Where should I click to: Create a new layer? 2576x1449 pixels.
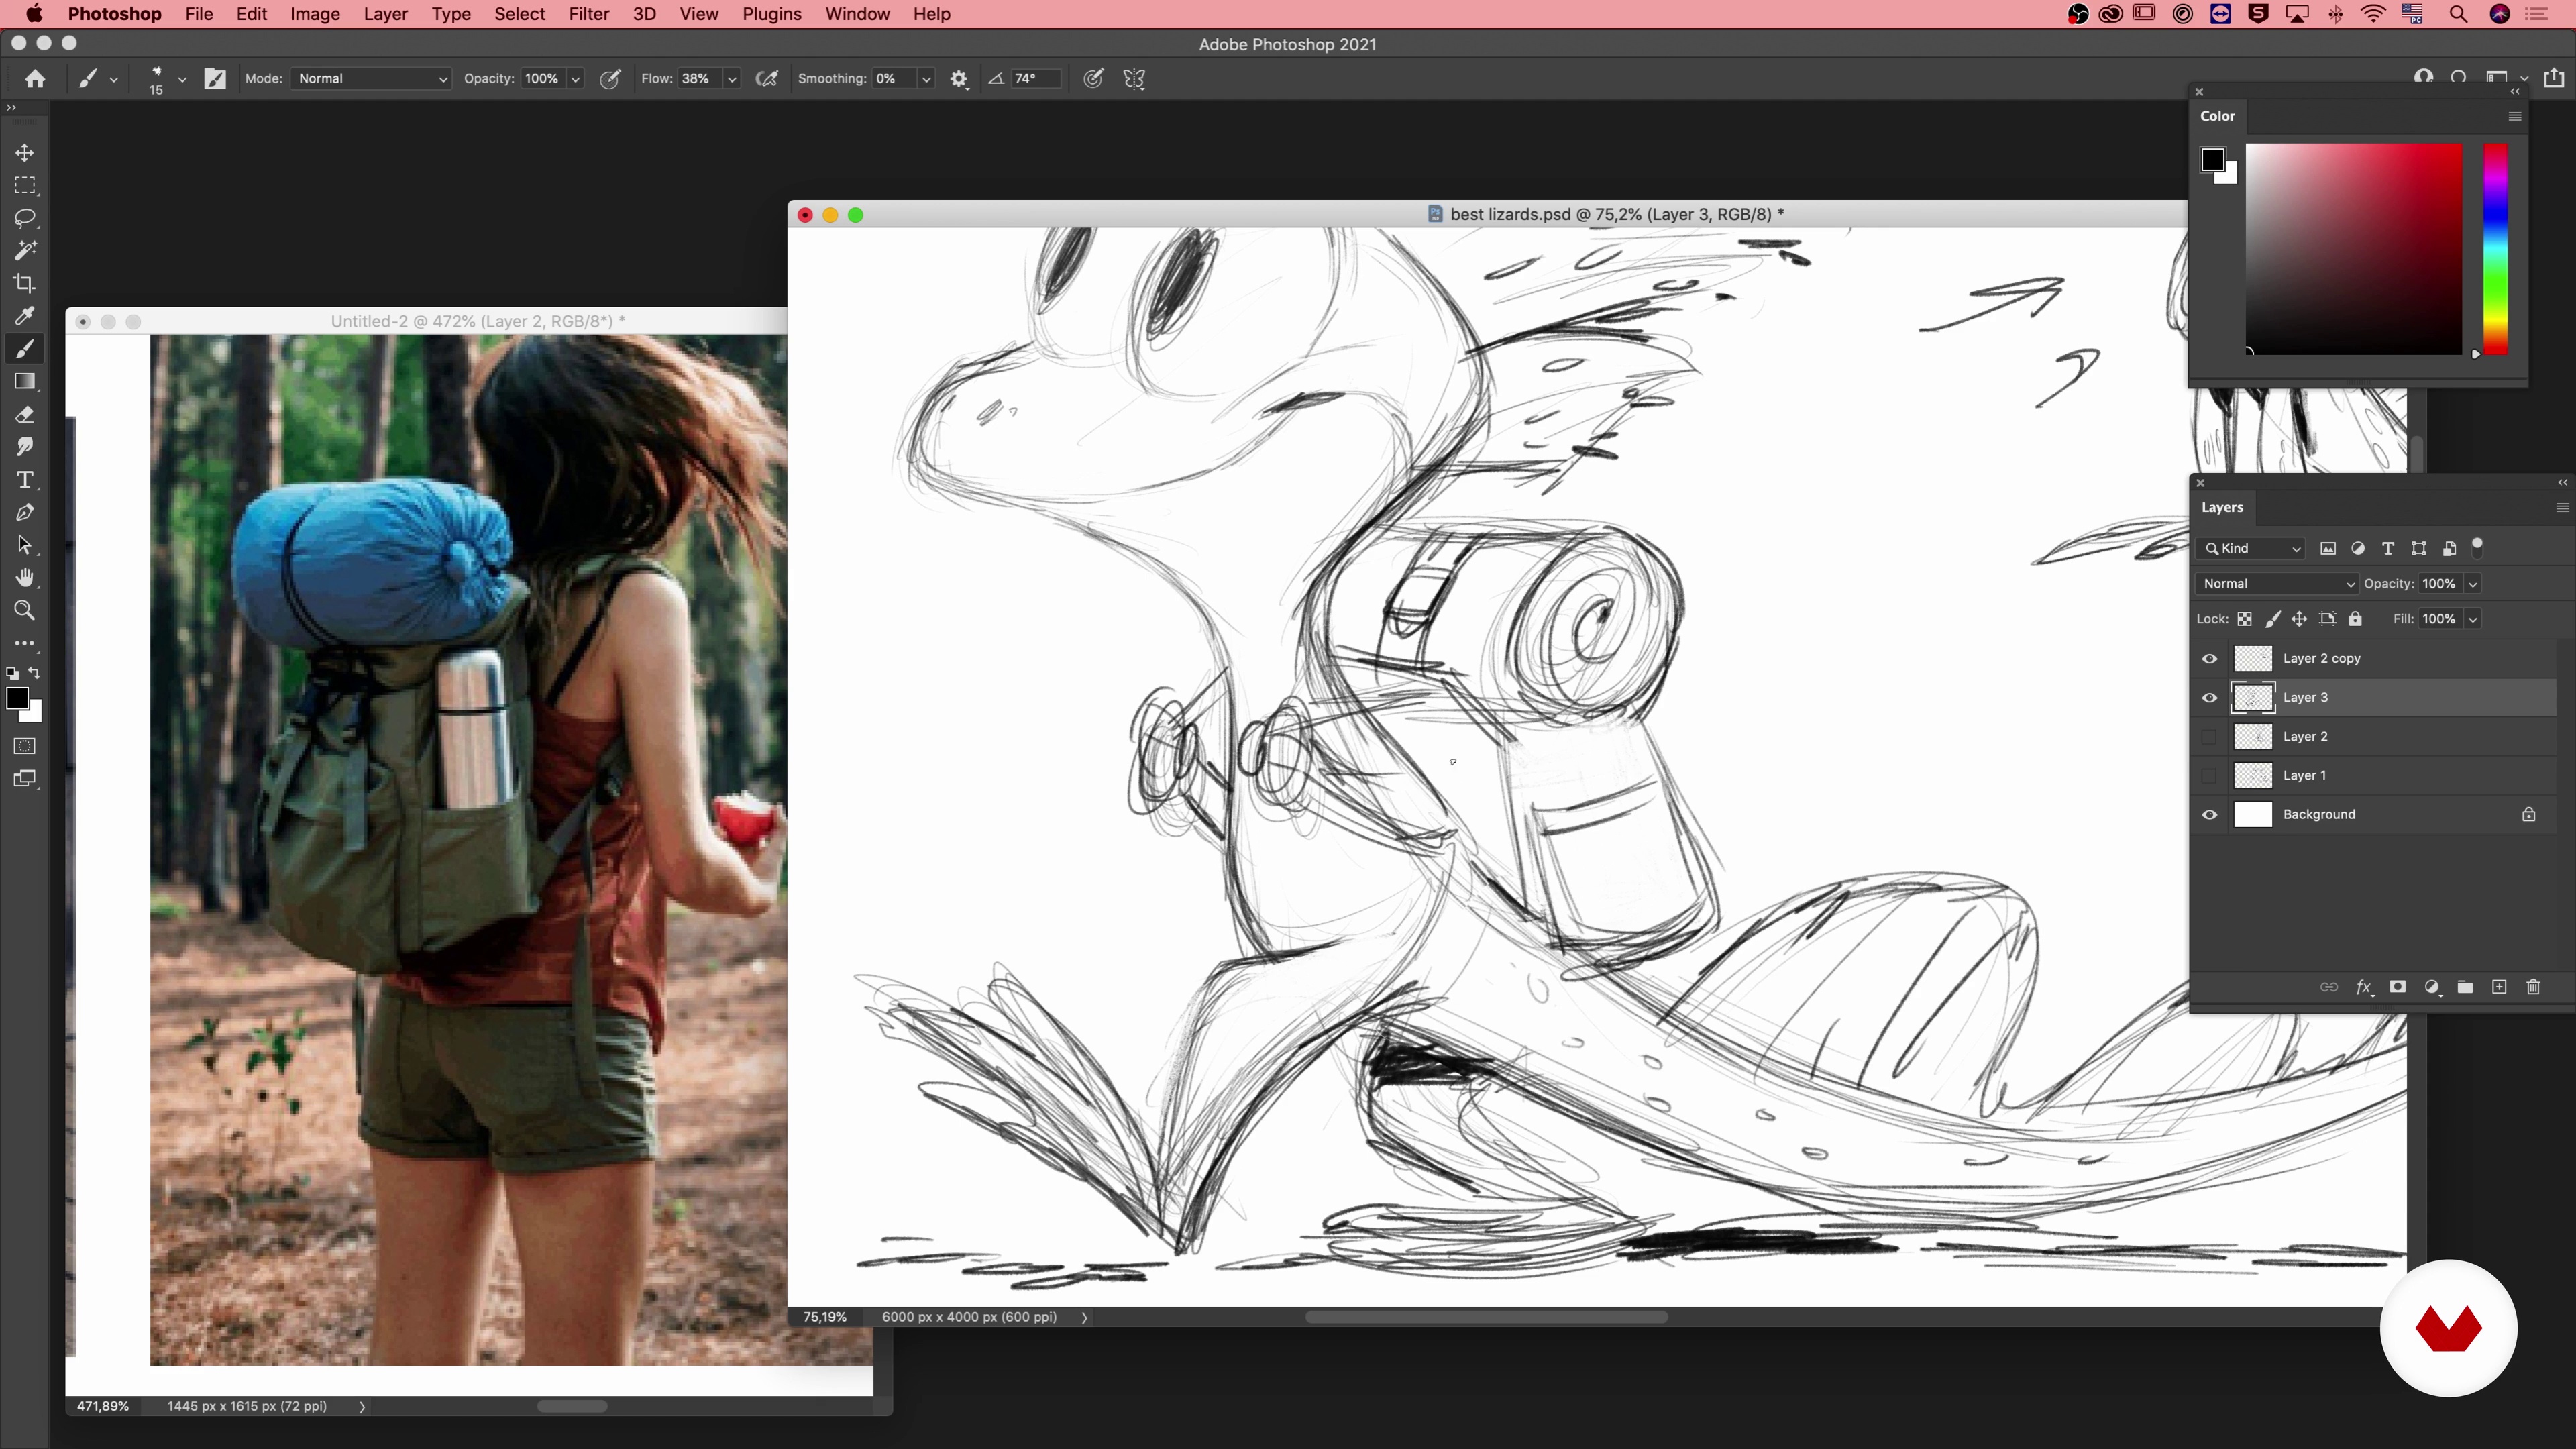coord(2499,987)
